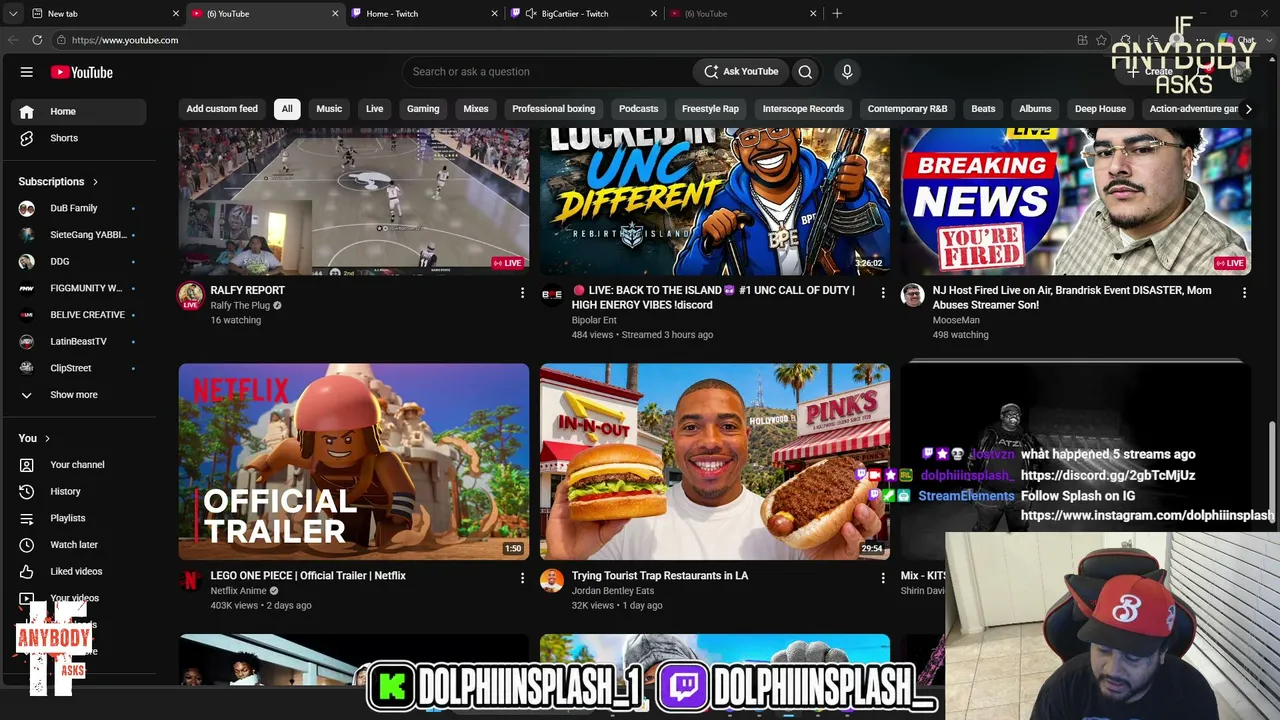Filter the feed by Live
The width and height of the screenshot is (1280, 720).
point(375,109)
